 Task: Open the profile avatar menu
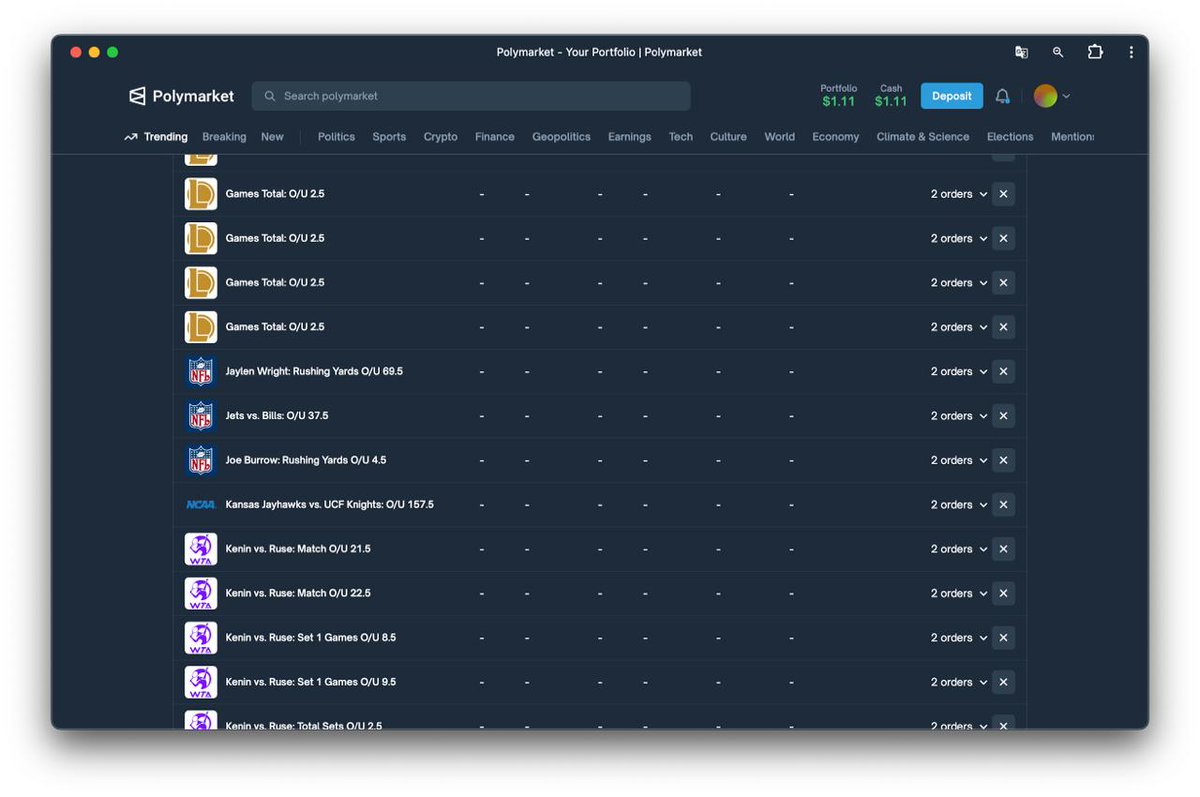[1045, 96]
